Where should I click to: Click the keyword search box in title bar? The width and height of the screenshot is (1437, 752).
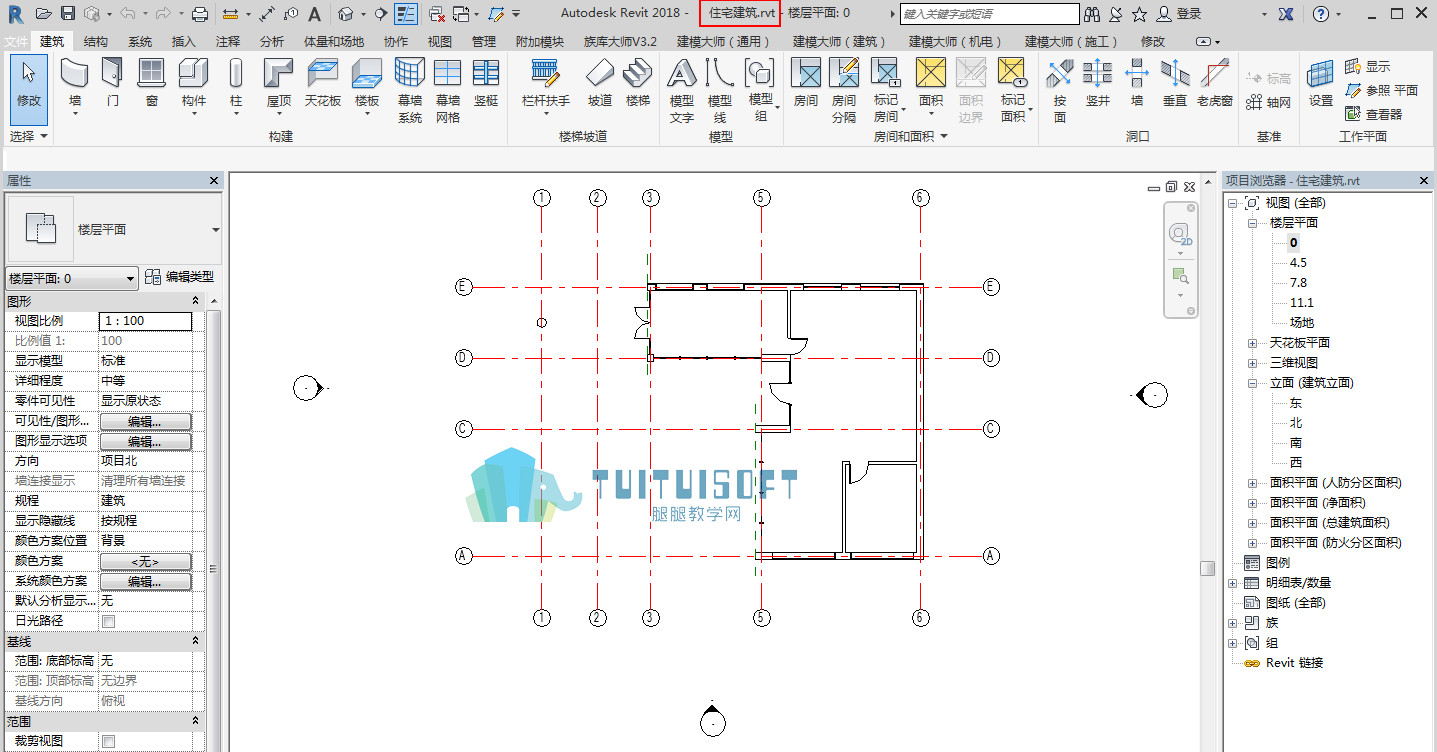(989, 14)
